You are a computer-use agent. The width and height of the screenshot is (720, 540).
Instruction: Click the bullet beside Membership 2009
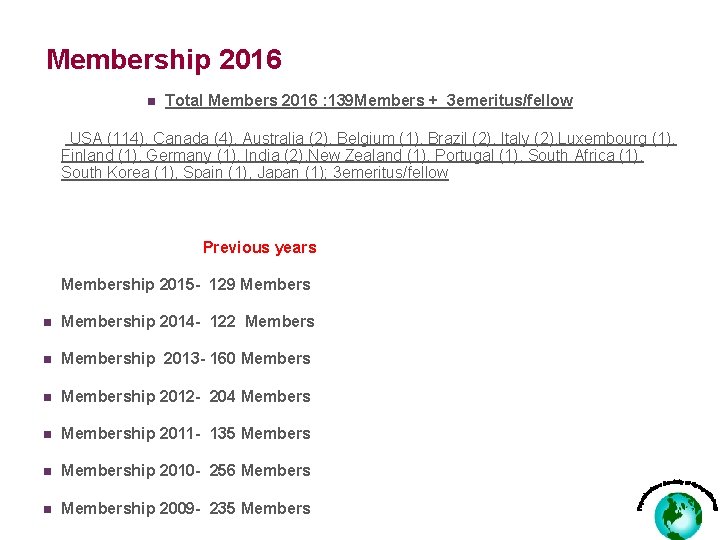[x=47, y=509]
